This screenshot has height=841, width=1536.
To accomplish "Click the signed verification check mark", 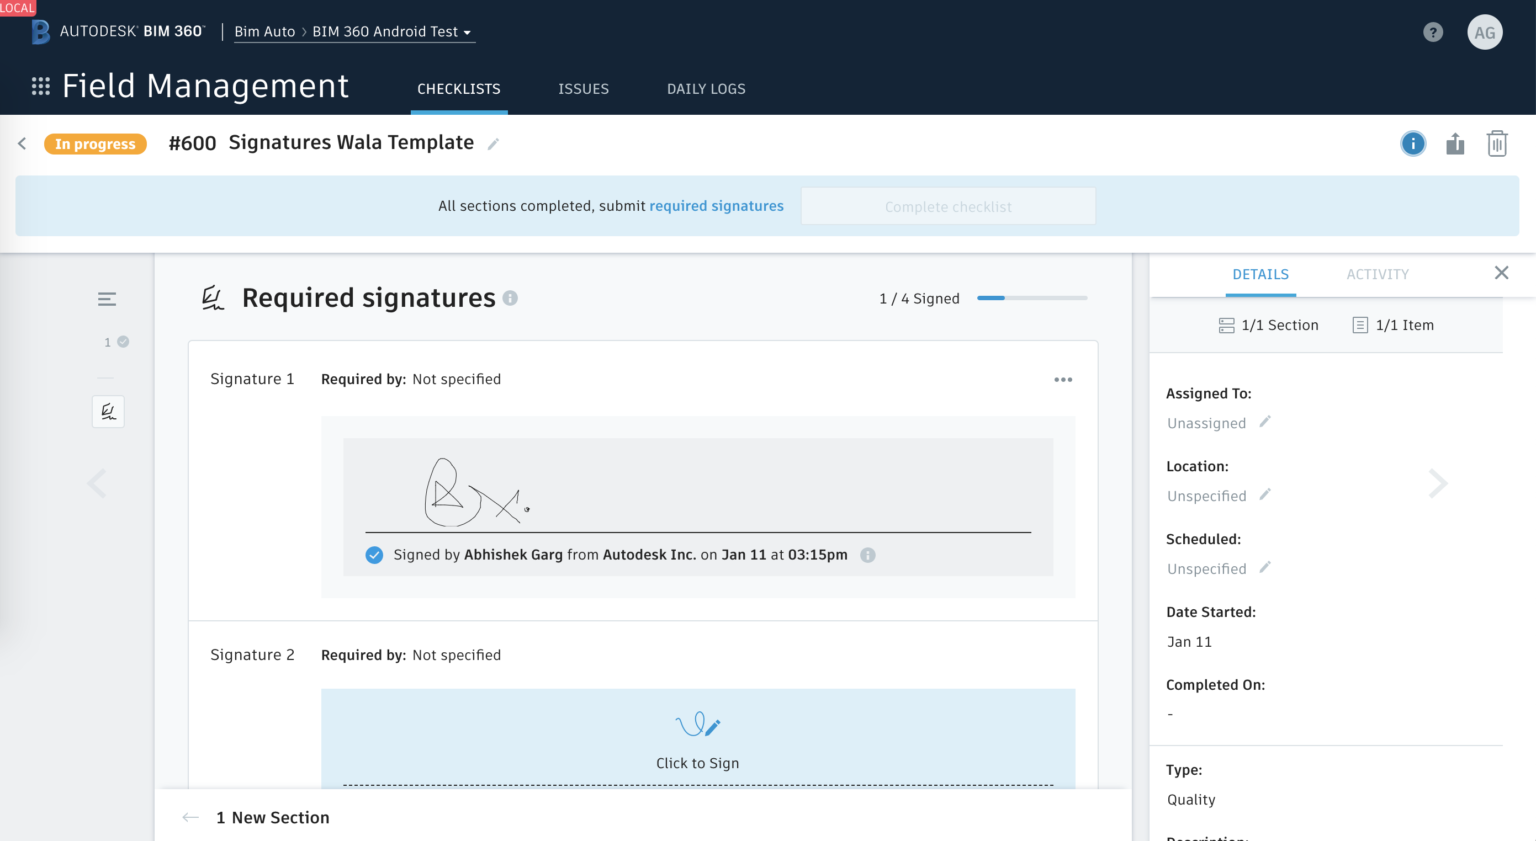I will pyautogui.click(x=374, y=555).
